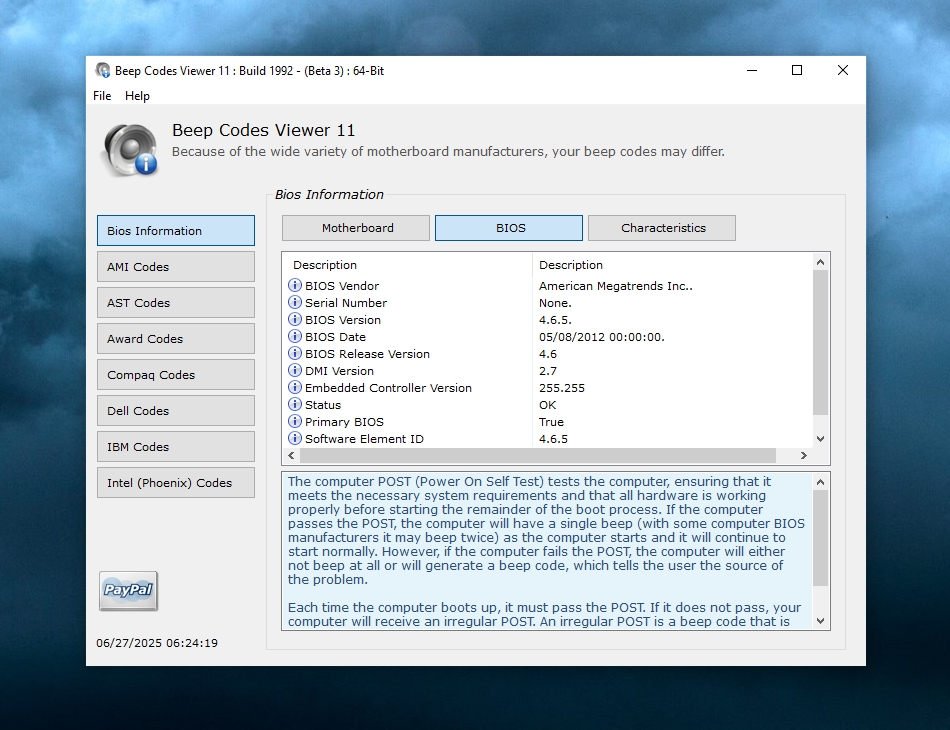Screen dimensions: 950x730
Task: Open the AST Codes section
Action: (176, 302)
